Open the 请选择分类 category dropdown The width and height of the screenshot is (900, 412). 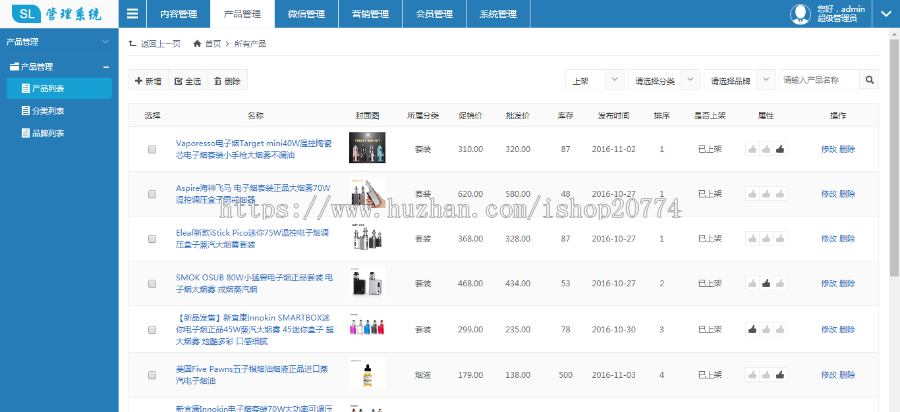(663, 80)
